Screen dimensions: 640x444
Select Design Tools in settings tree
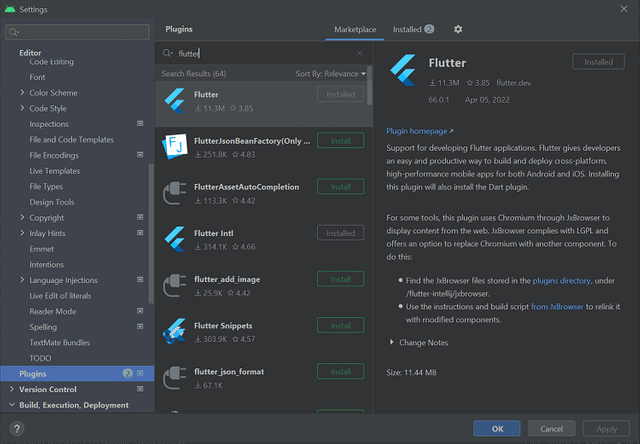pos(52,202)
